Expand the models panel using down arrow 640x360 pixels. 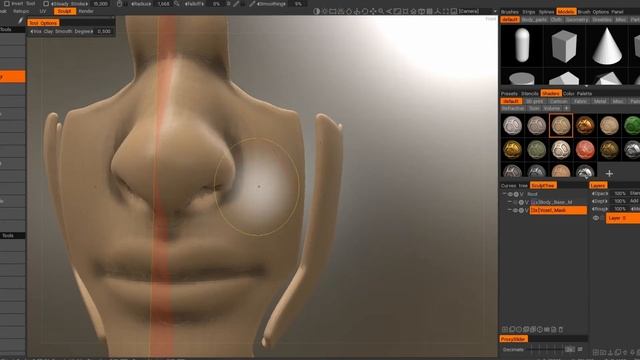pyautogui.click(x=587, y=86)
